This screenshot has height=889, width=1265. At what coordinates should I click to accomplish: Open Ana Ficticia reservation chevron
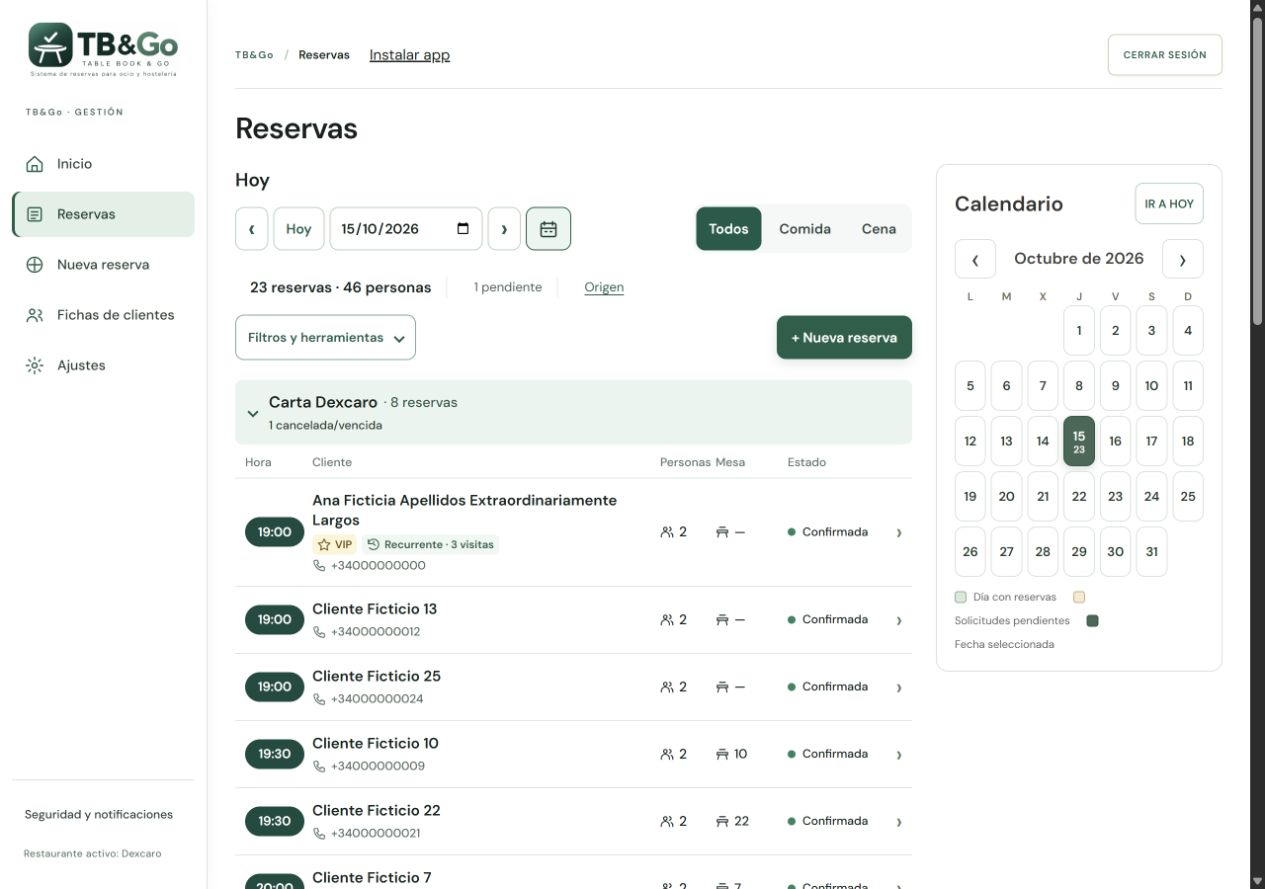click(899, 533)
